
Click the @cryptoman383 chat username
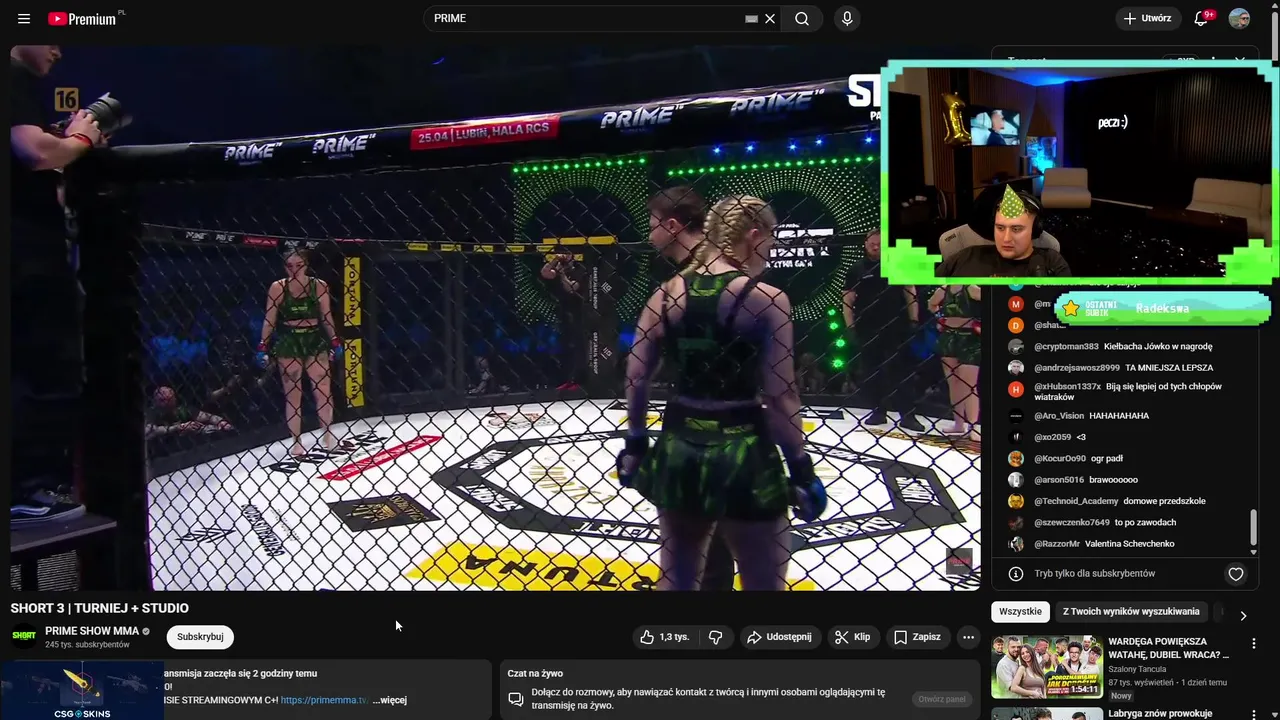point(1066,347)
